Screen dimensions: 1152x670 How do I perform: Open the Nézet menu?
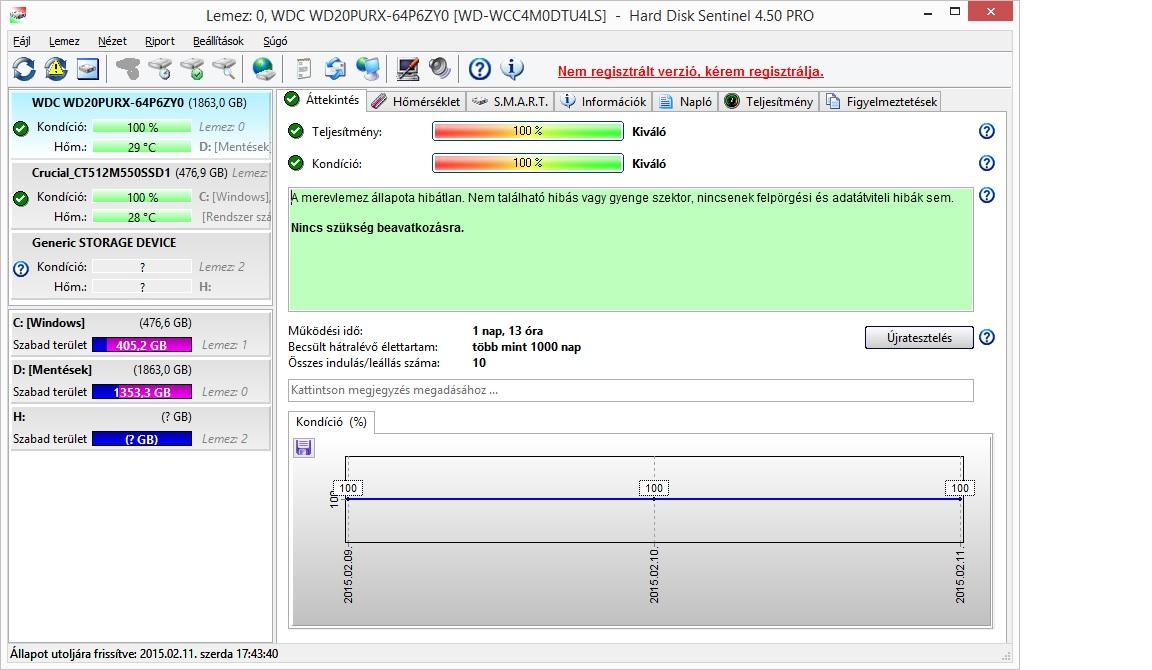pyautogui.click(x=112, y=41)
